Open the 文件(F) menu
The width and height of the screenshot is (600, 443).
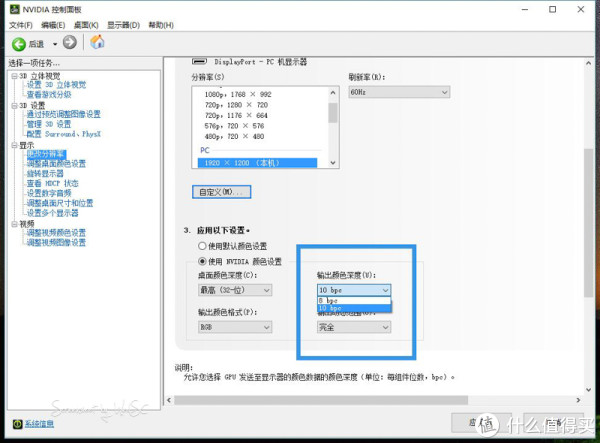pos(21,25)
